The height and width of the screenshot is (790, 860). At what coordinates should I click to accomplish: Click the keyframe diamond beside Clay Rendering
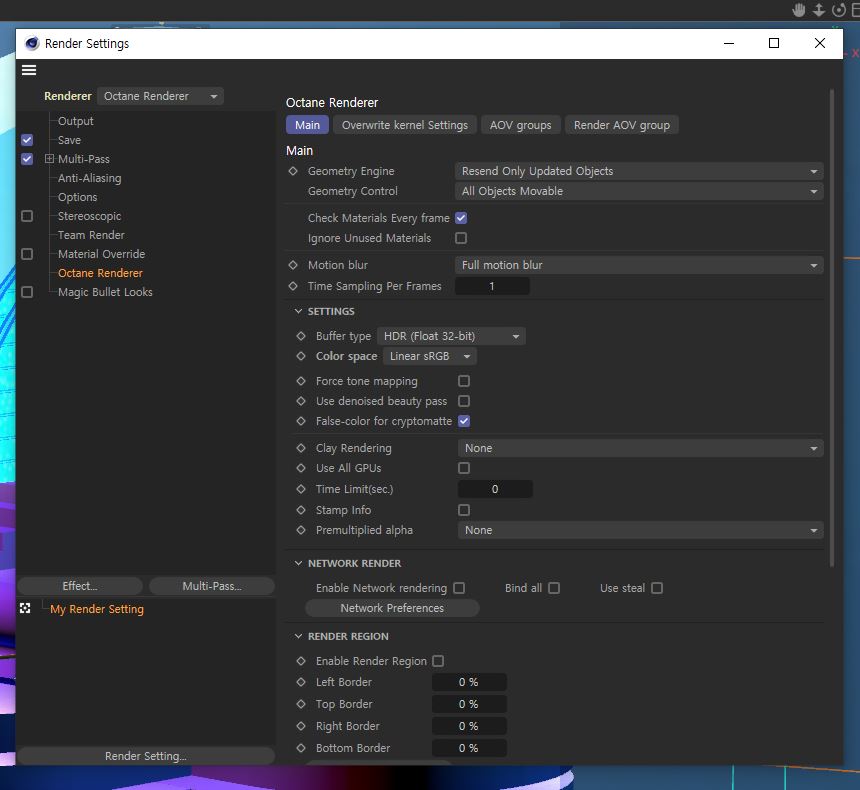point(301,448)
